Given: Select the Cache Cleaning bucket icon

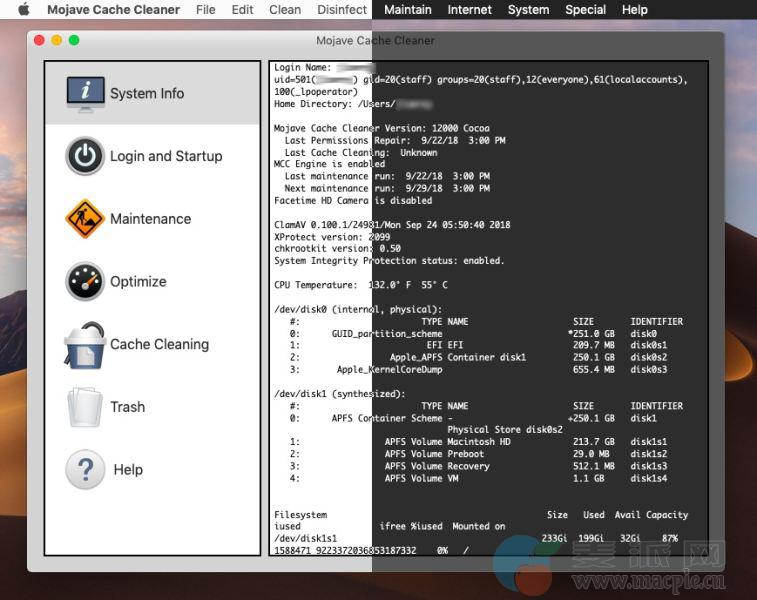Looking at the screenshot, I should pyautogui.click(x=85, y=345).
